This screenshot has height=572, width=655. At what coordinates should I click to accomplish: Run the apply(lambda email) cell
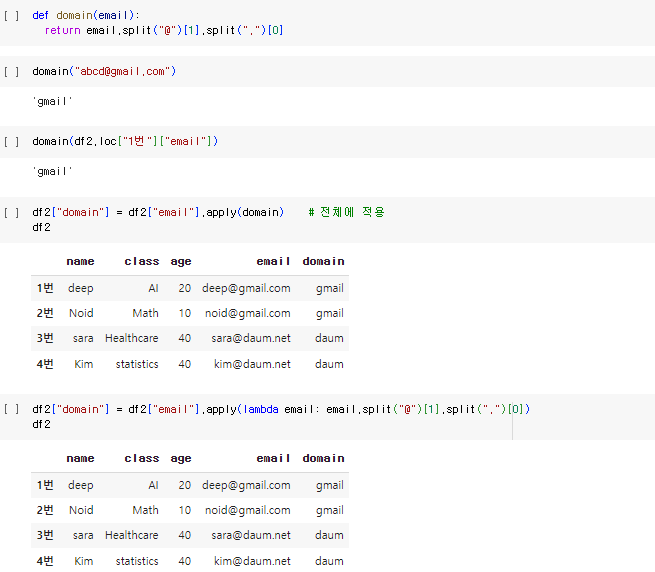[11, 409]
